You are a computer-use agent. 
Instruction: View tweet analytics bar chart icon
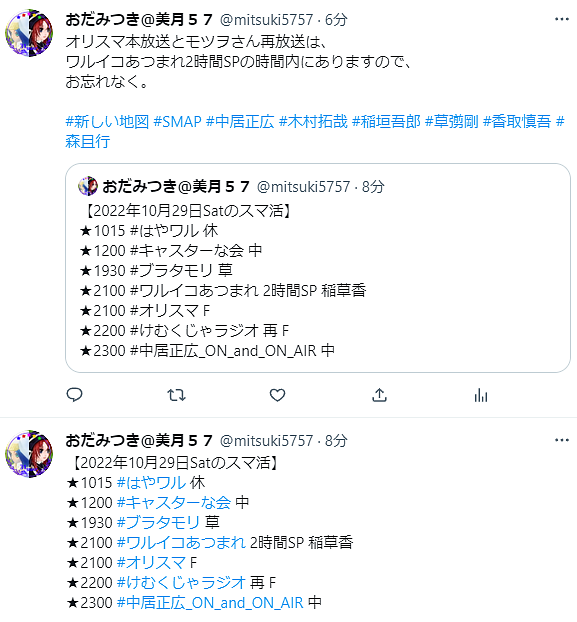coord(481,395)
